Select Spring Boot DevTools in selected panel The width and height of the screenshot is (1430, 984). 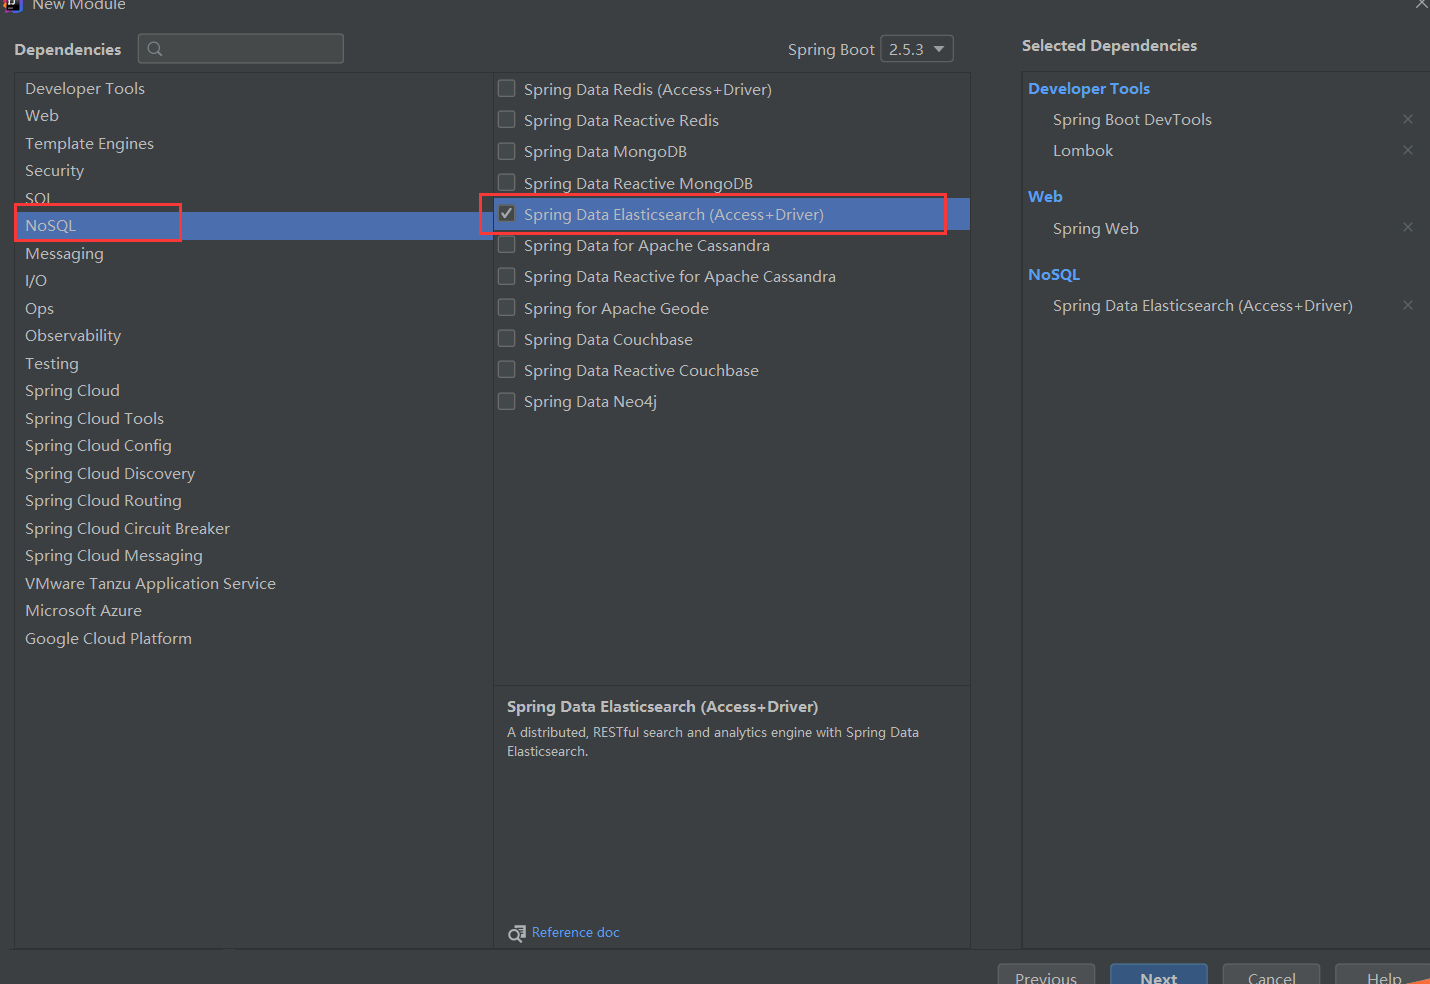1132,119
